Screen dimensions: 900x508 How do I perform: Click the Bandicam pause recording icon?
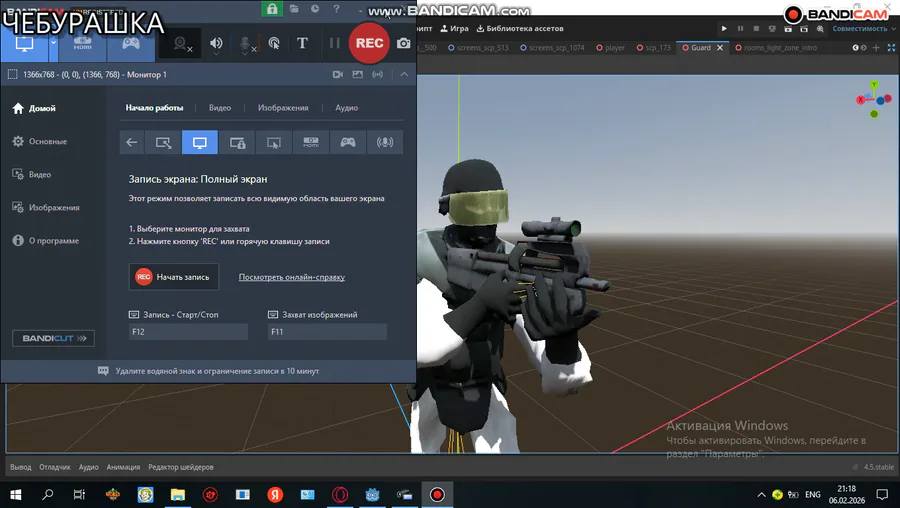(334, 44)
